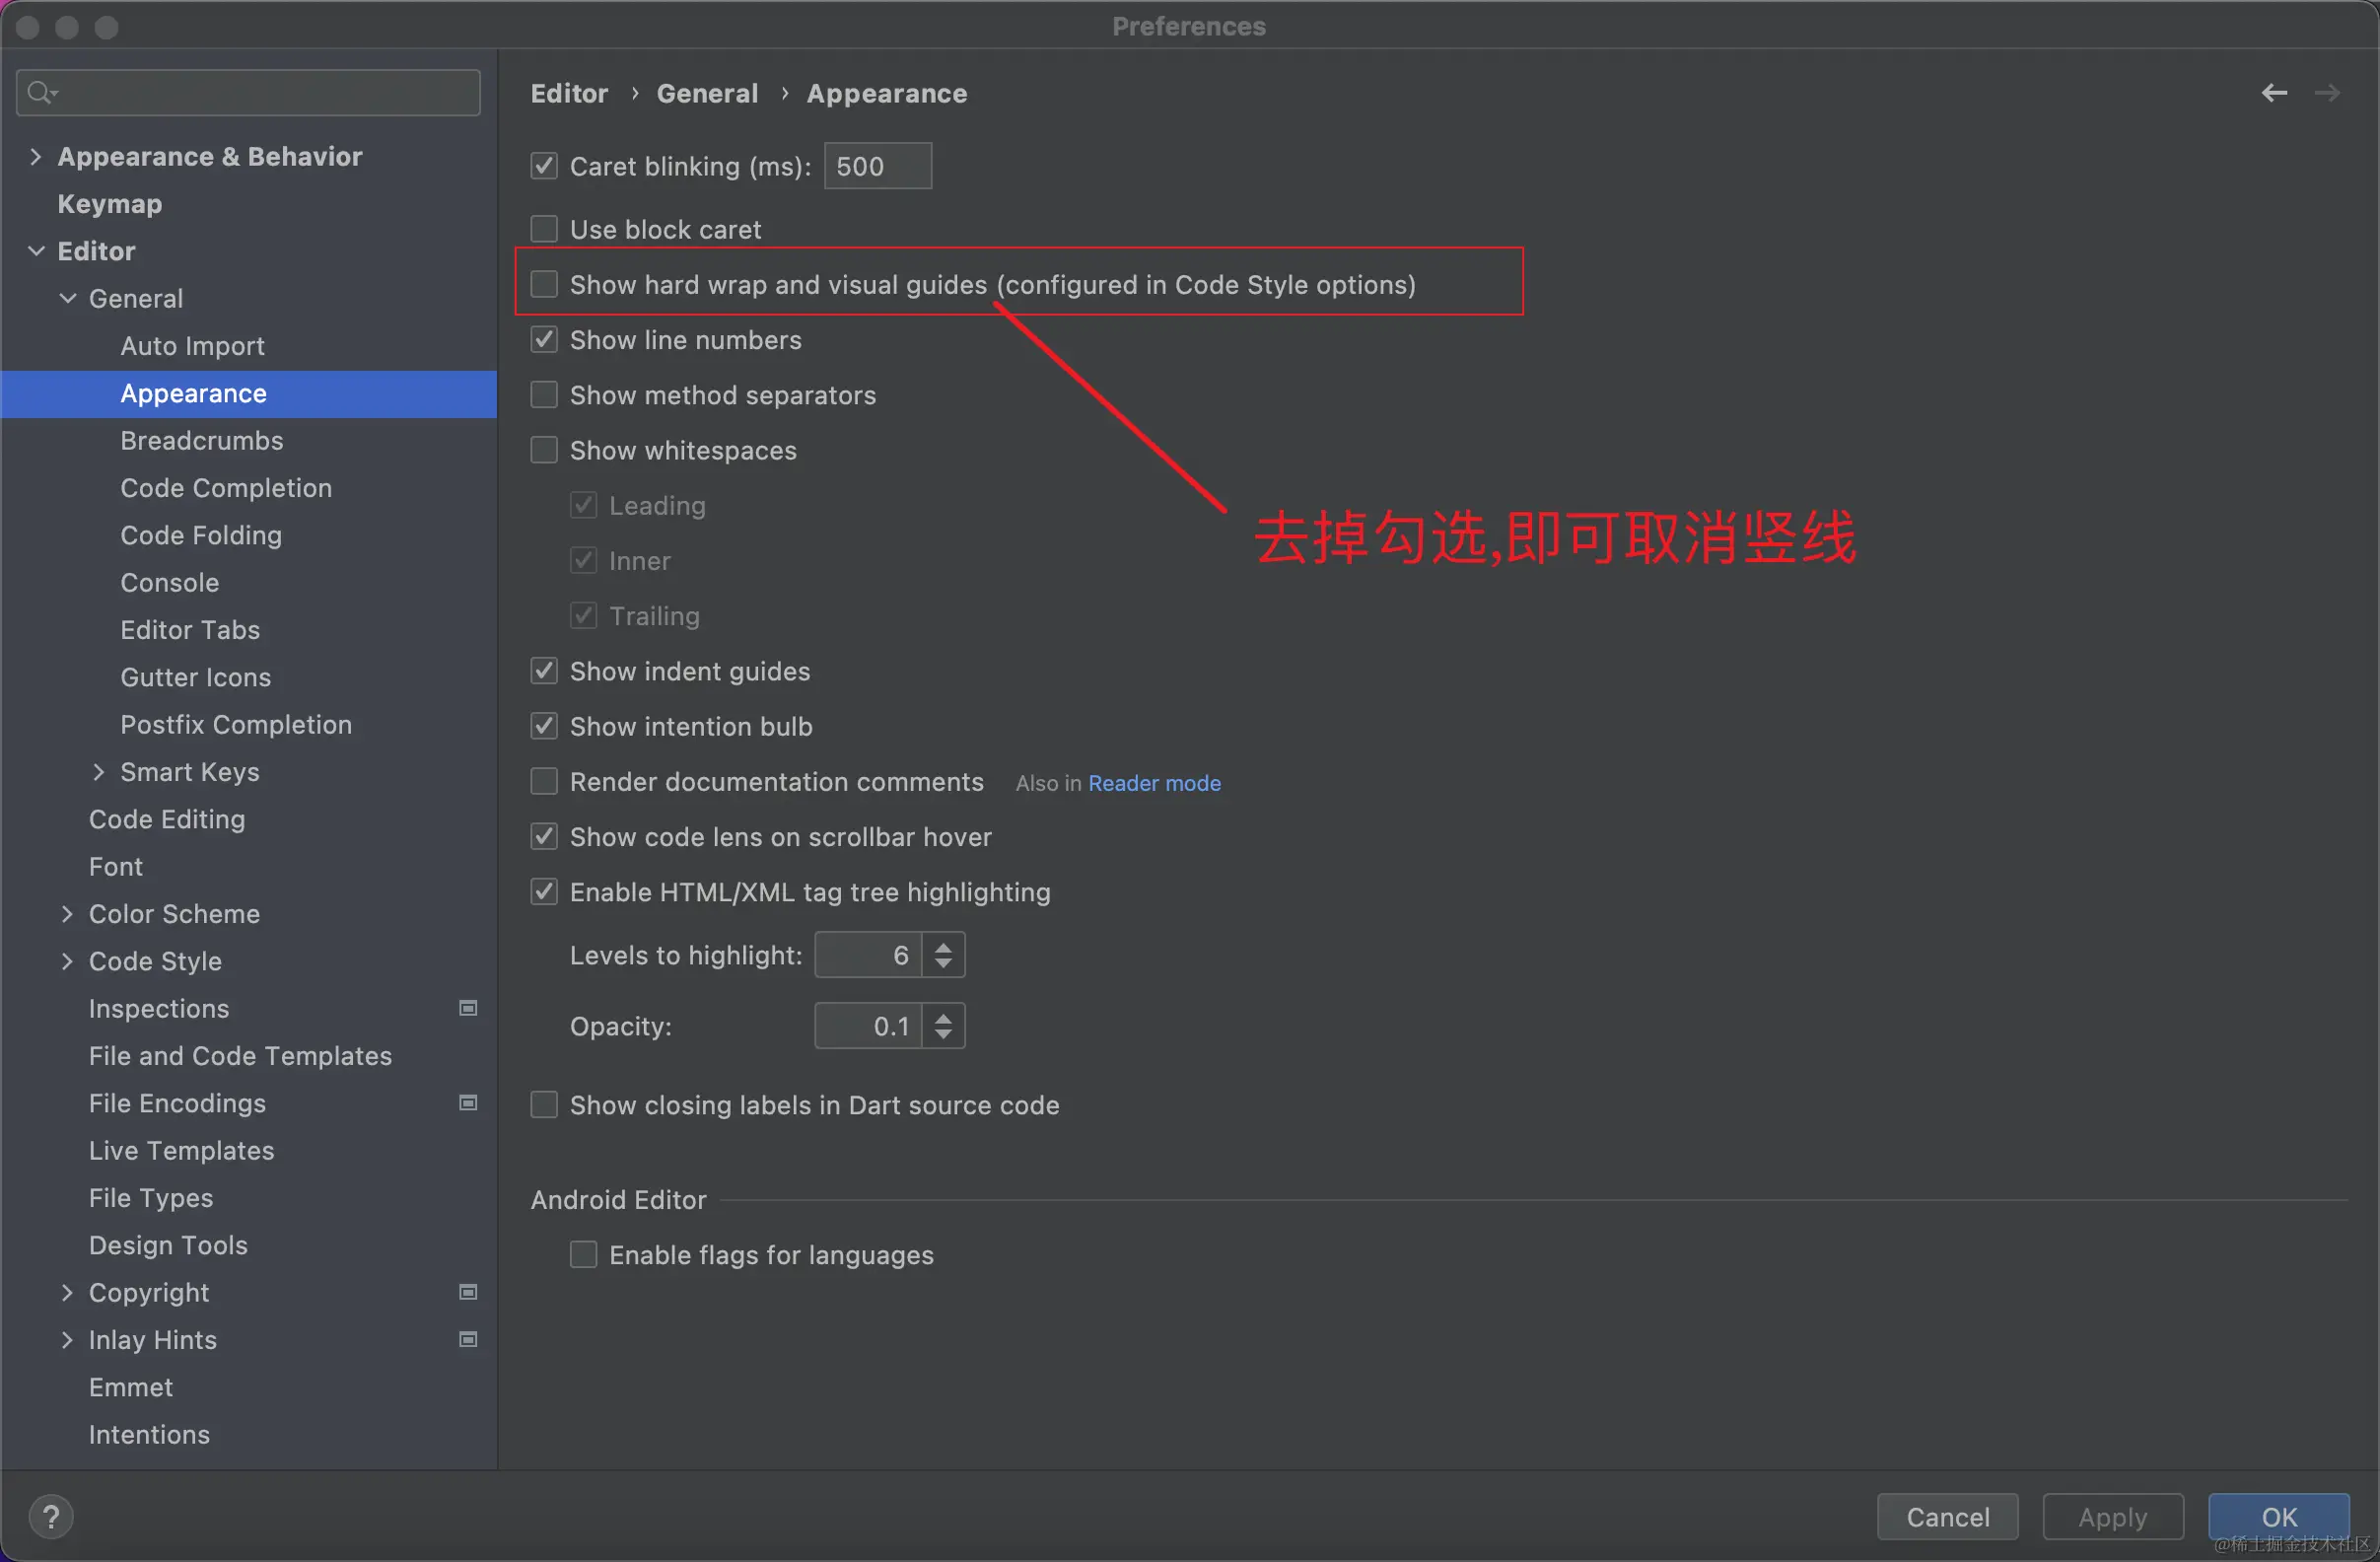Click project-level icon beside Inlay Hints
The height and width of the screenshot is (1562, 2380).
point(467,1339)
